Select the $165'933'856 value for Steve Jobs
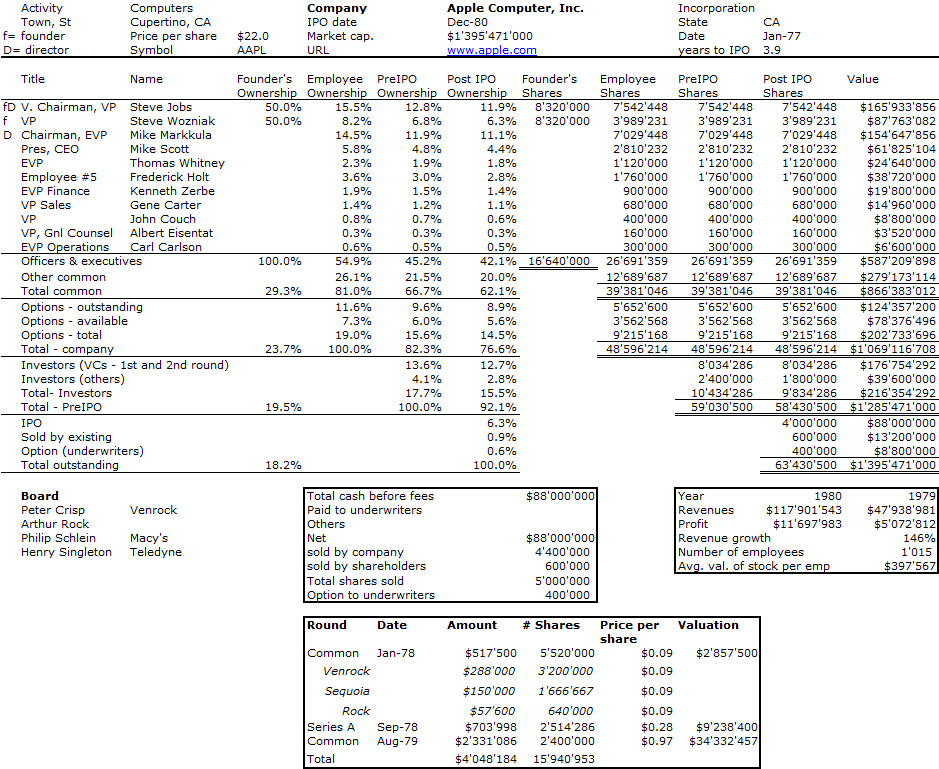The height and width of the screenshot is (769, 939). (897, 107)
